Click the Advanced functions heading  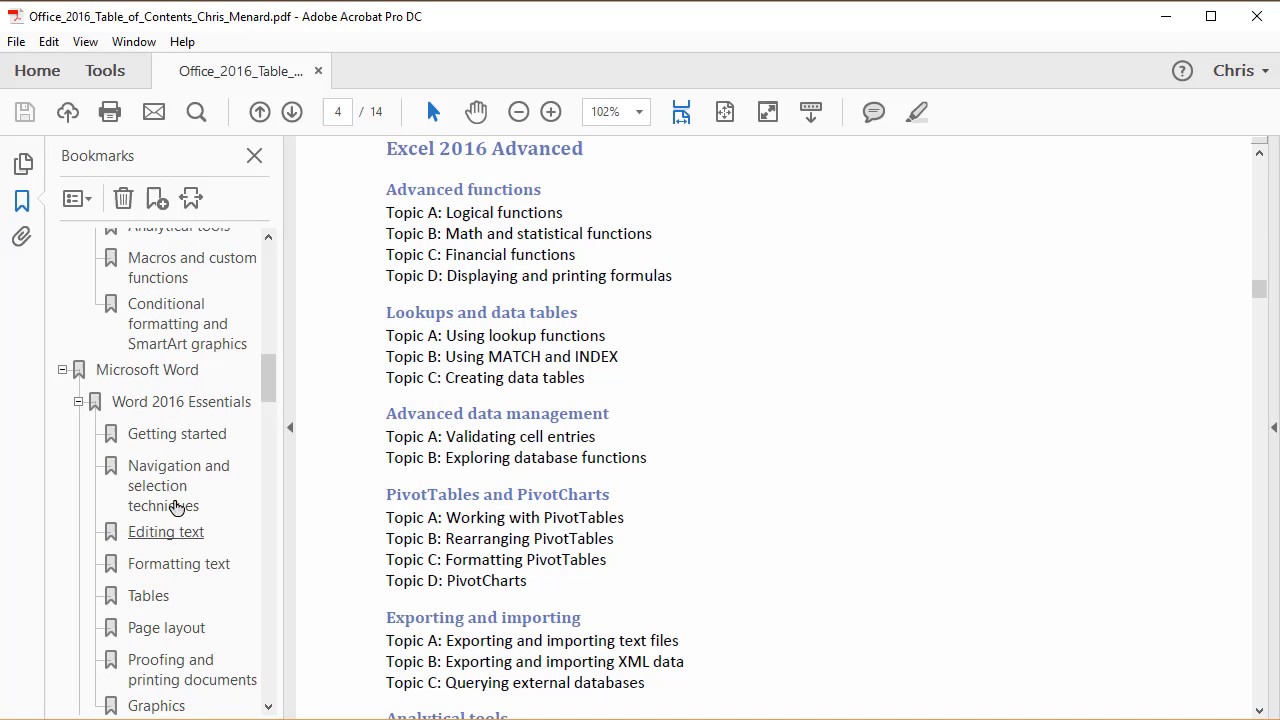tap(463, 189)
